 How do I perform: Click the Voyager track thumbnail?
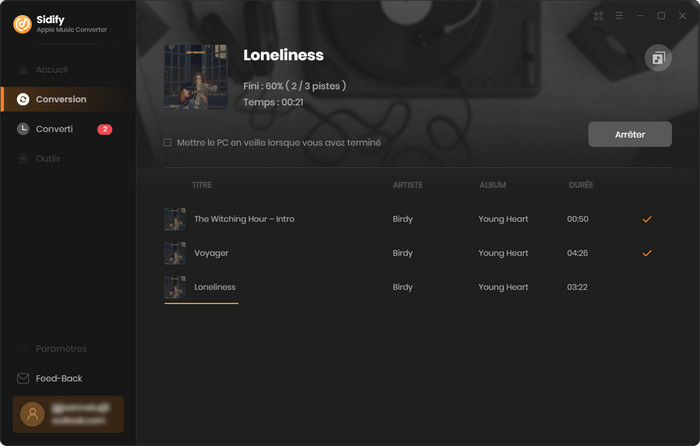coord(175,253)
